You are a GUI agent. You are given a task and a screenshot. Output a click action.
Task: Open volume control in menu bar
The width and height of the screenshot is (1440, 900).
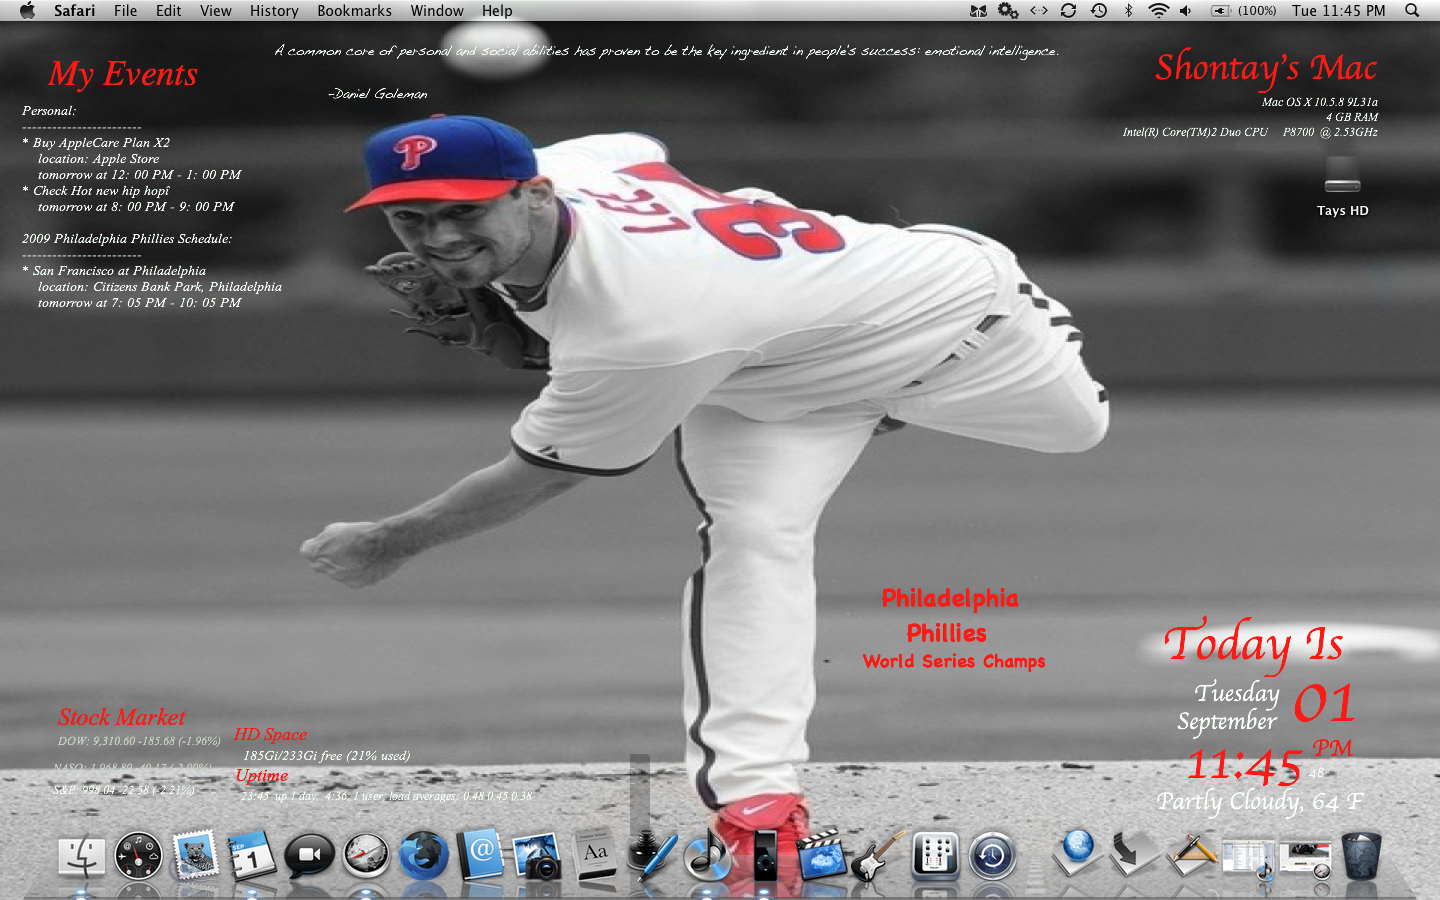tap(1186, 11)
